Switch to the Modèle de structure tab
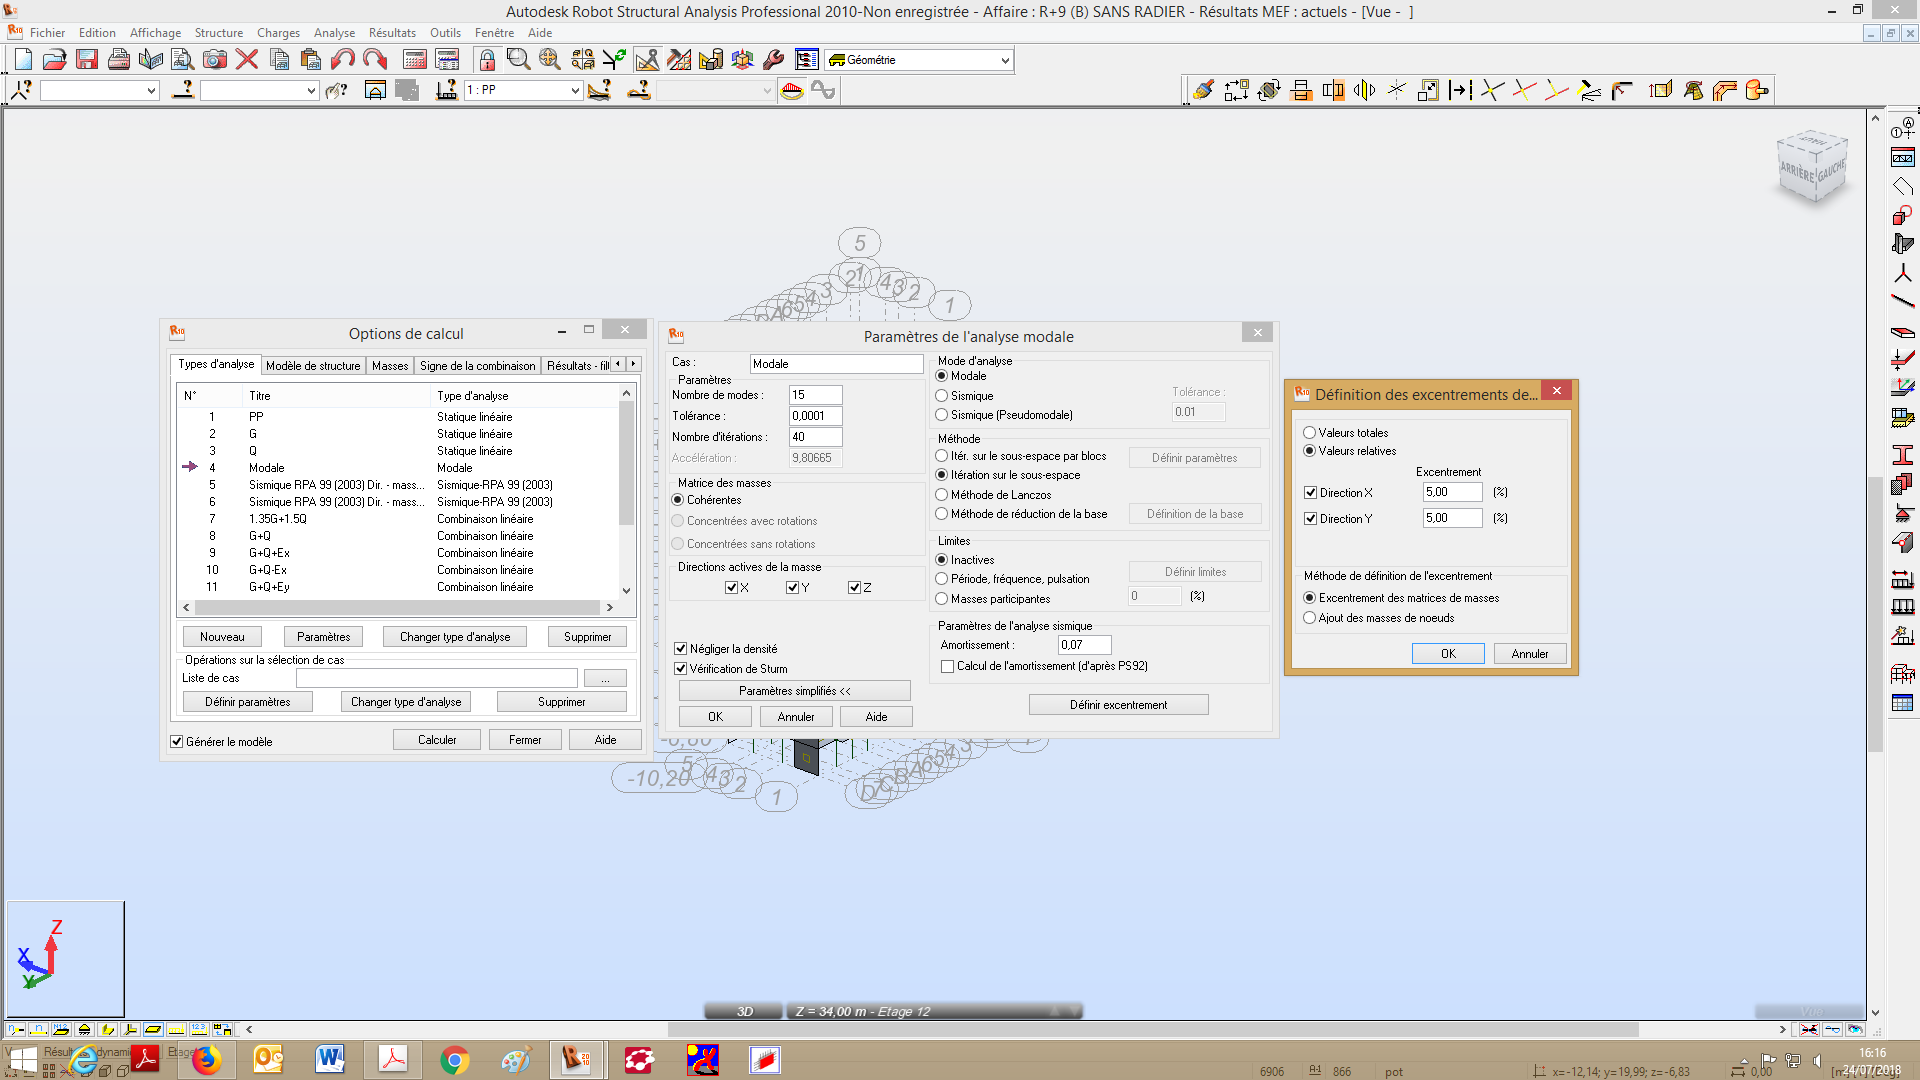The width and height of the screenshot is (1920, 1080). (x=313, y=366)
